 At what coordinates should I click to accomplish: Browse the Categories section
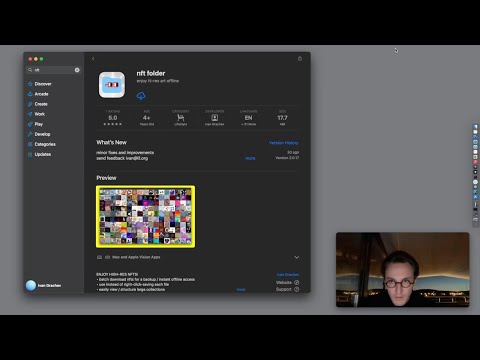point(45,144)
